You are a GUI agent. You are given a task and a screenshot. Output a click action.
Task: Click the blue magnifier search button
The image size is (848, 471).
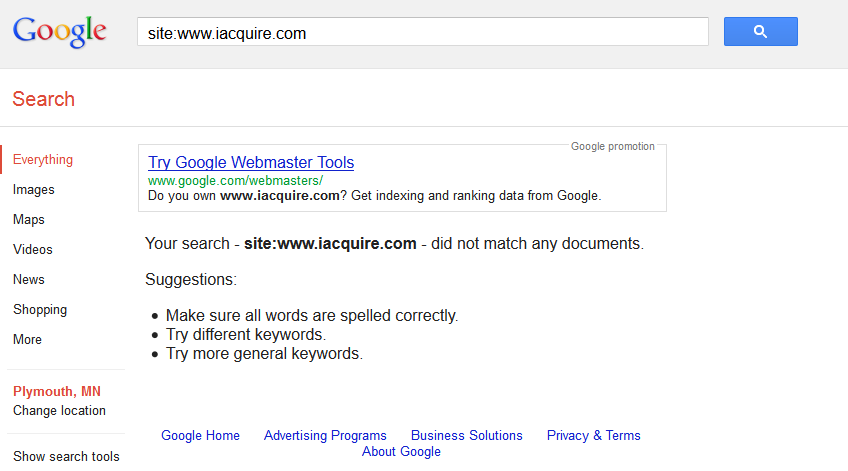click(x=760, y=31)
